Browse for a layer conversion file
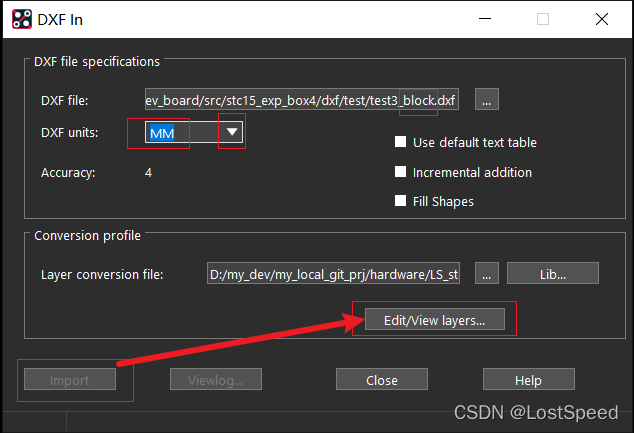Screen dimensions: 634x433 (486, 274)
